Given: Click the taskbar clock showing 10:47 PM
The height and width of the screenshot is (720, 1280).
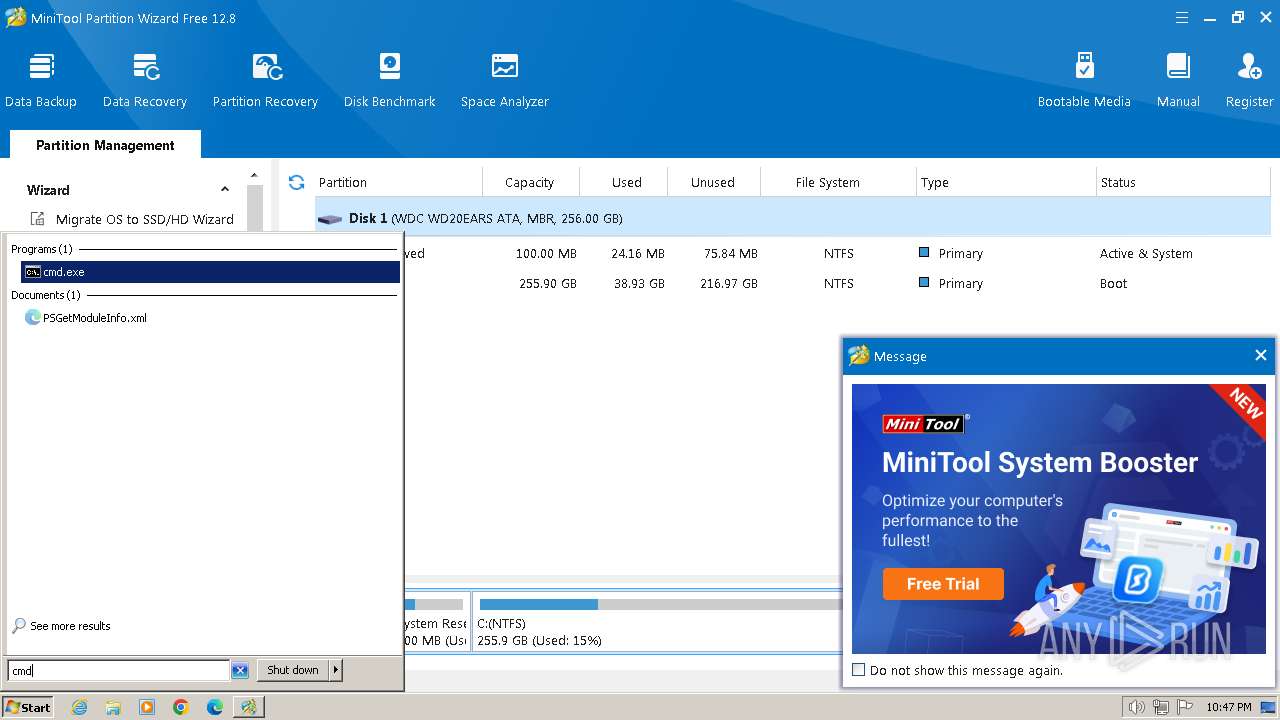Looking at the screenshot, I should [1229, 707].
